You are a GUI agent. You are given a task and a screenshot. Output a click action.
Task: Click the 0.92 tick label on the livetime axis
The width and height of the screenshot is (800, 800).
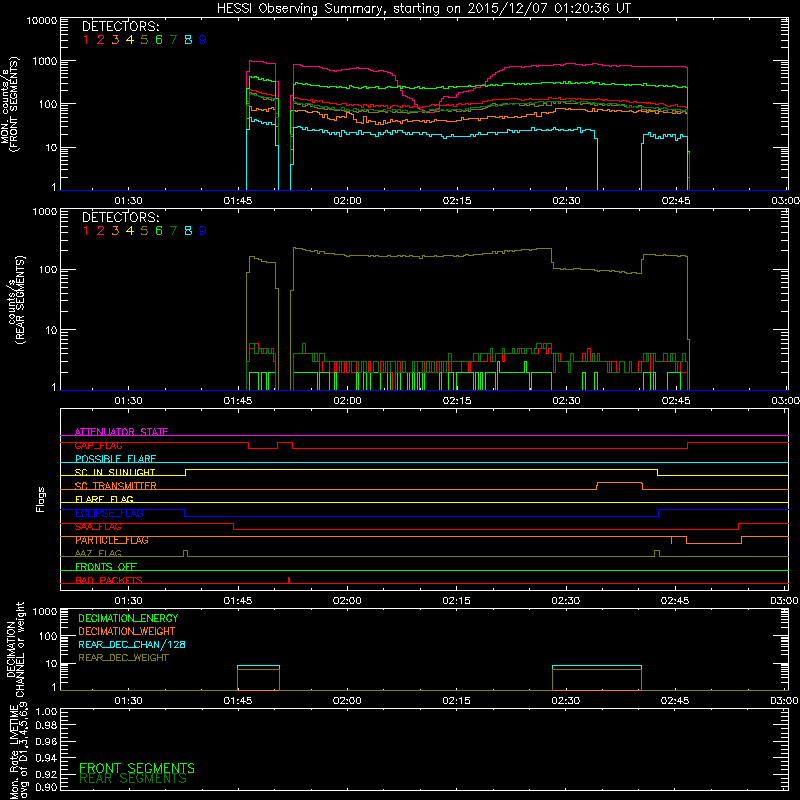pos(46,774)
